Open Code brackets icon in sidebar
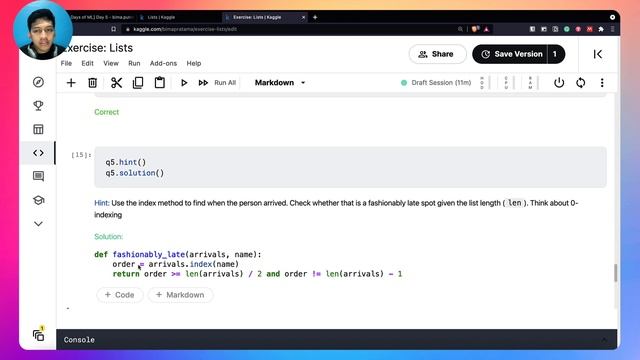Viewport: 640px width, 360px height. 38,153
